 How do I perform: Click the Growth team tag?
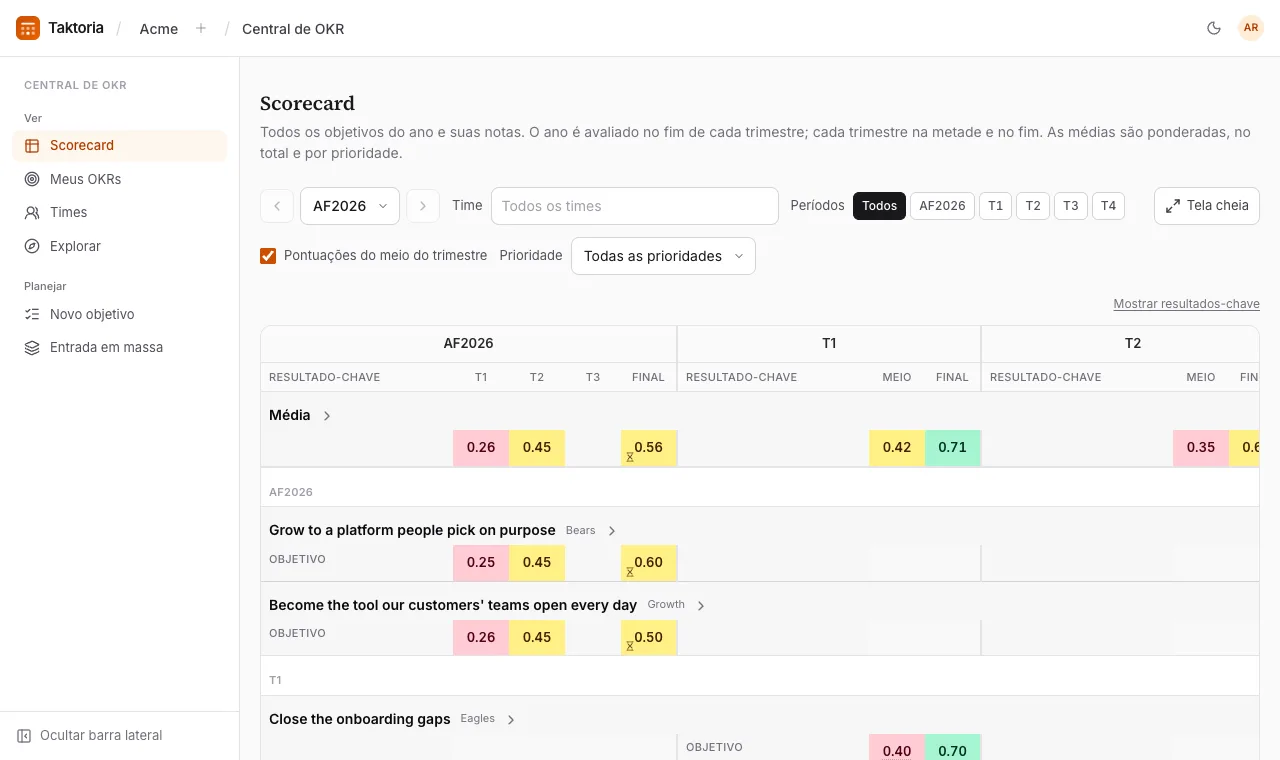pyautogui.click(x=666, y=604)
